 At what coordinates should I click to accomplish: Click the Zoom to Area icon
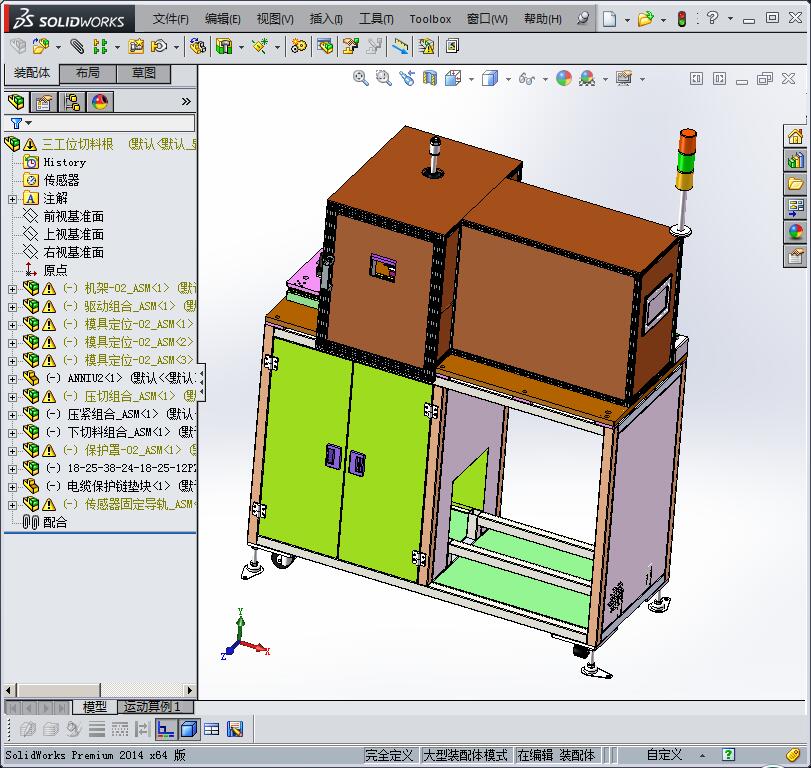click(x=383, y=79)
